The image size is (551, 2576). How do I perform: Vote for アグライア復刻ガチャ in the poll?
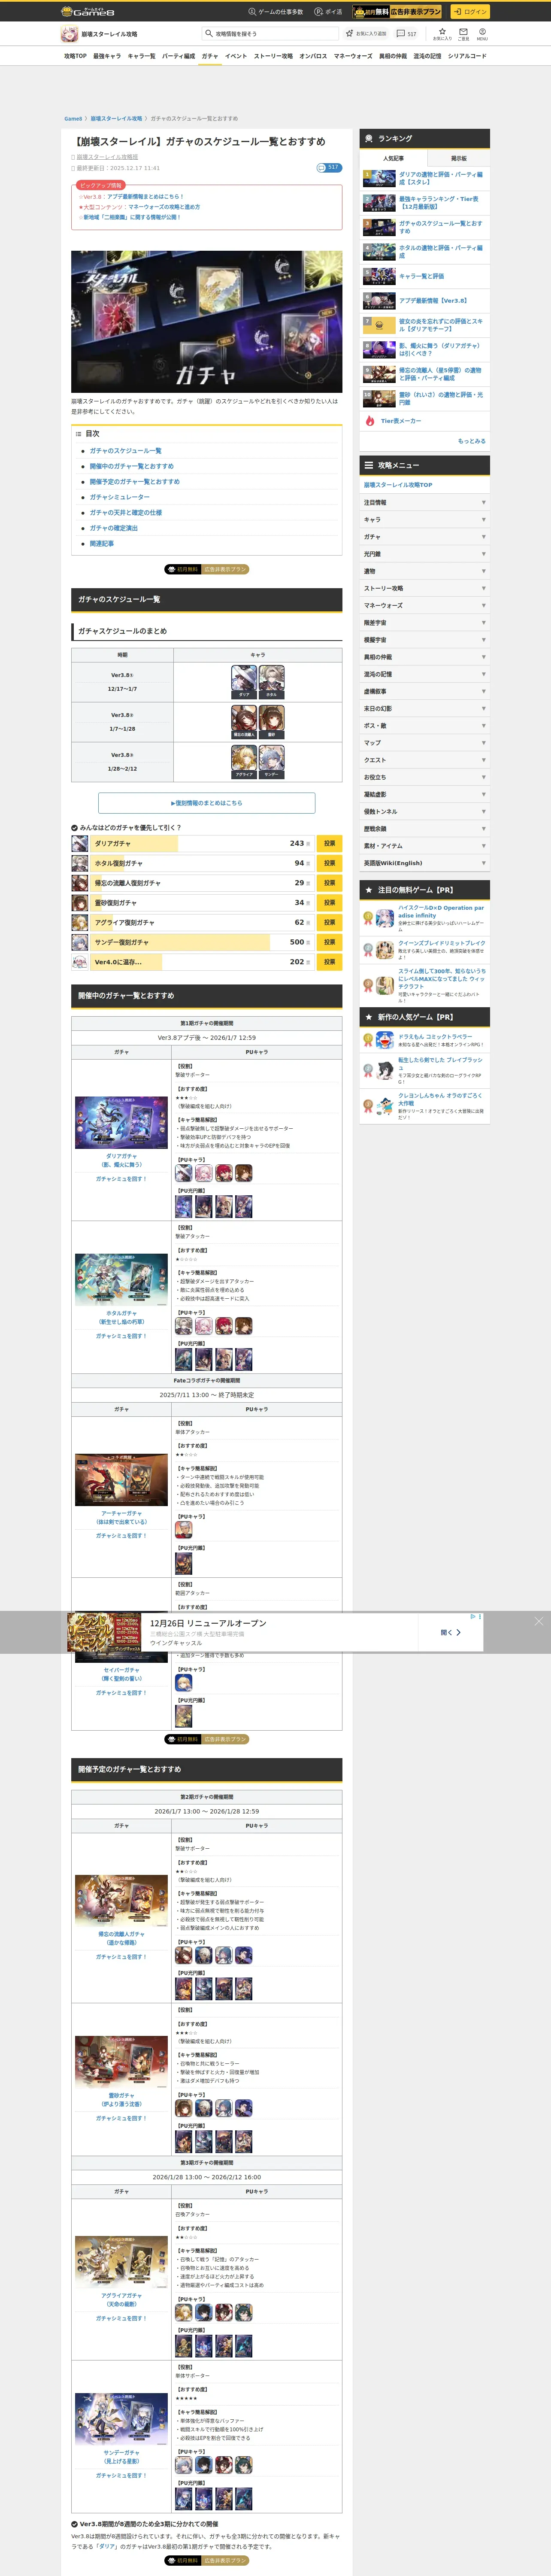coord(329,922)
